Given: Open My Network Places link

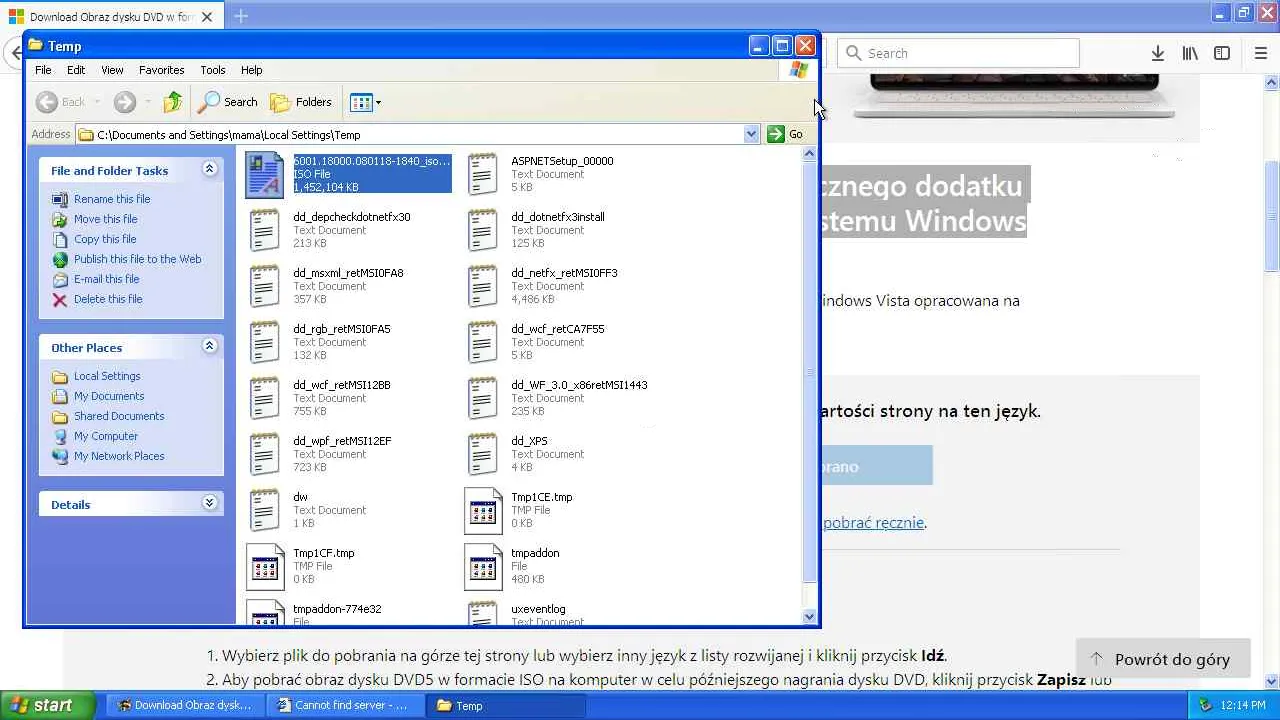Looking at the screenshot, I should point(119,456).
